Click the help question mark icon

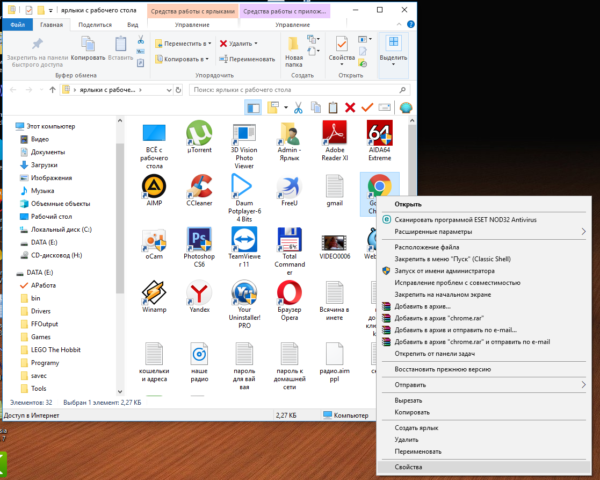click(411, 24)
